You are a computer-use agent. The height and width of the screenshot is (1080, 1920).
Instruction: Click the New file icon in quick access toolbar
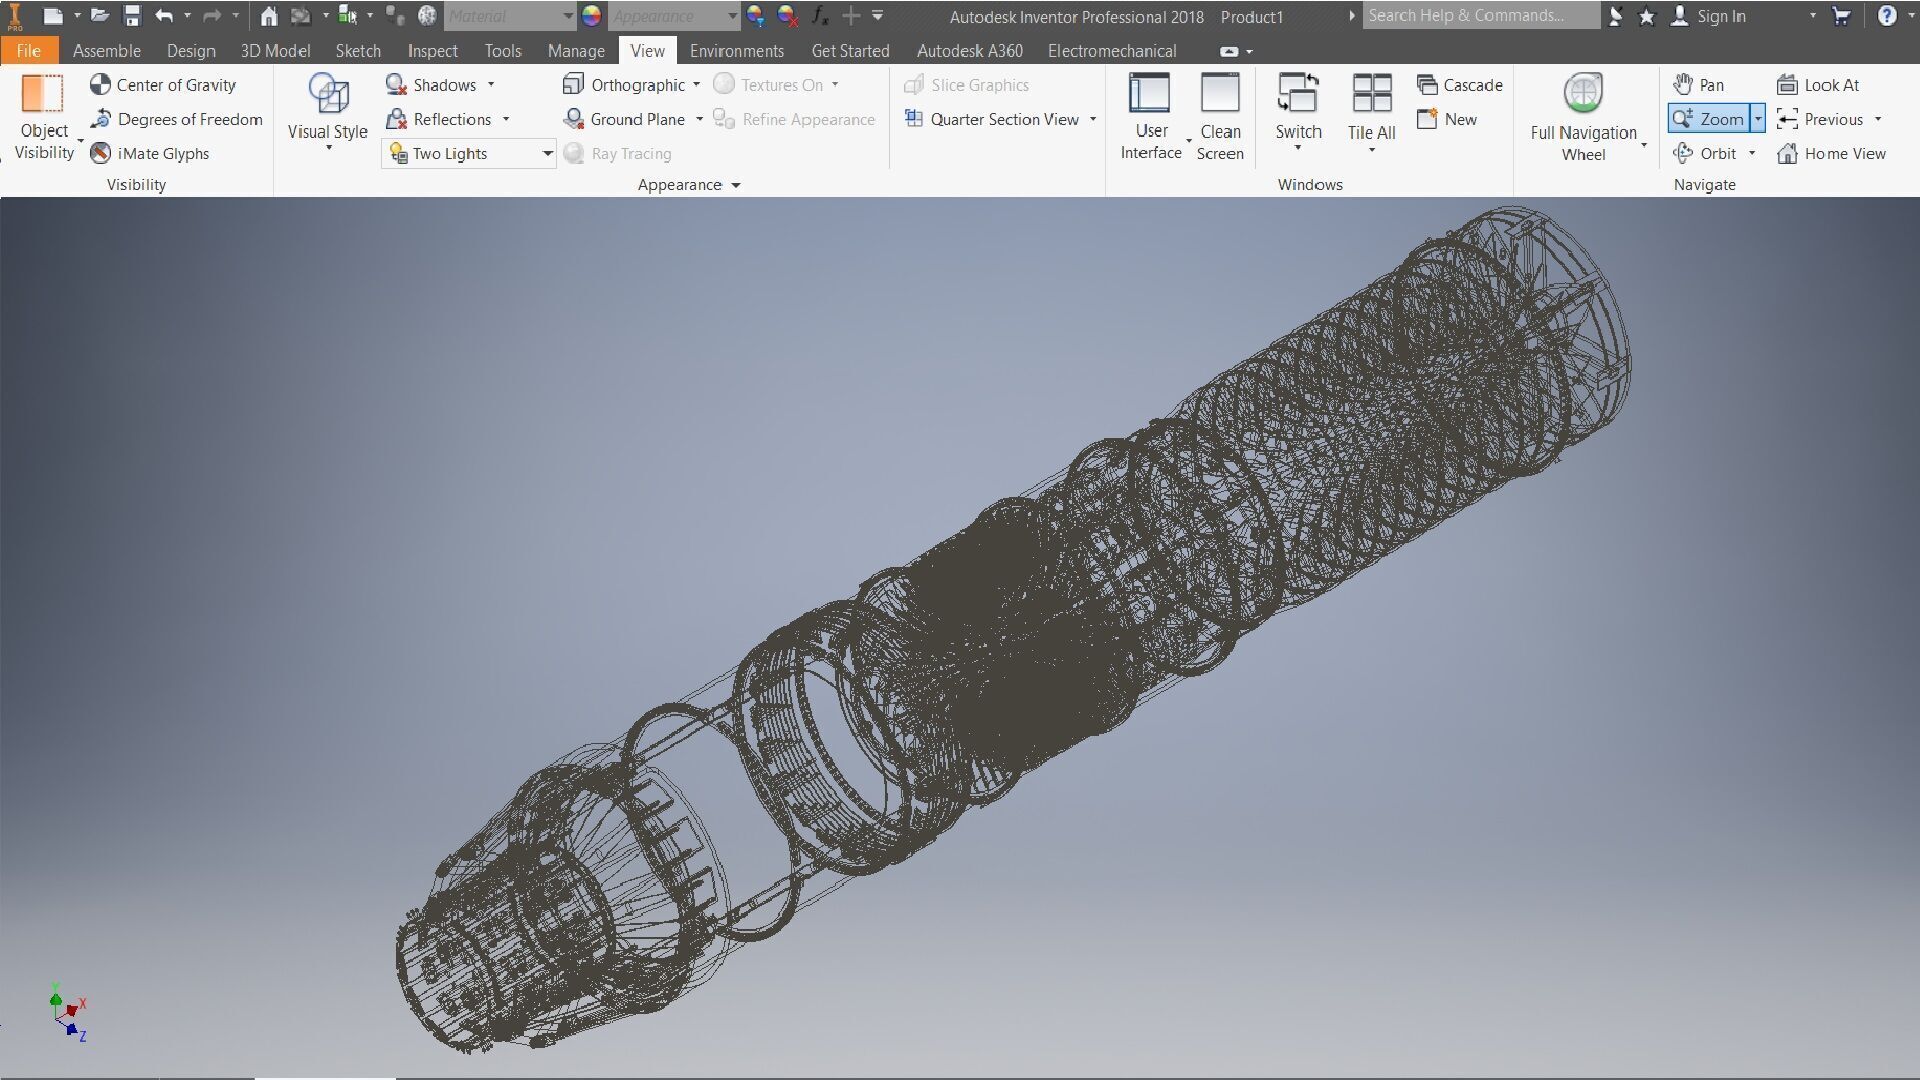click(53, 16)
